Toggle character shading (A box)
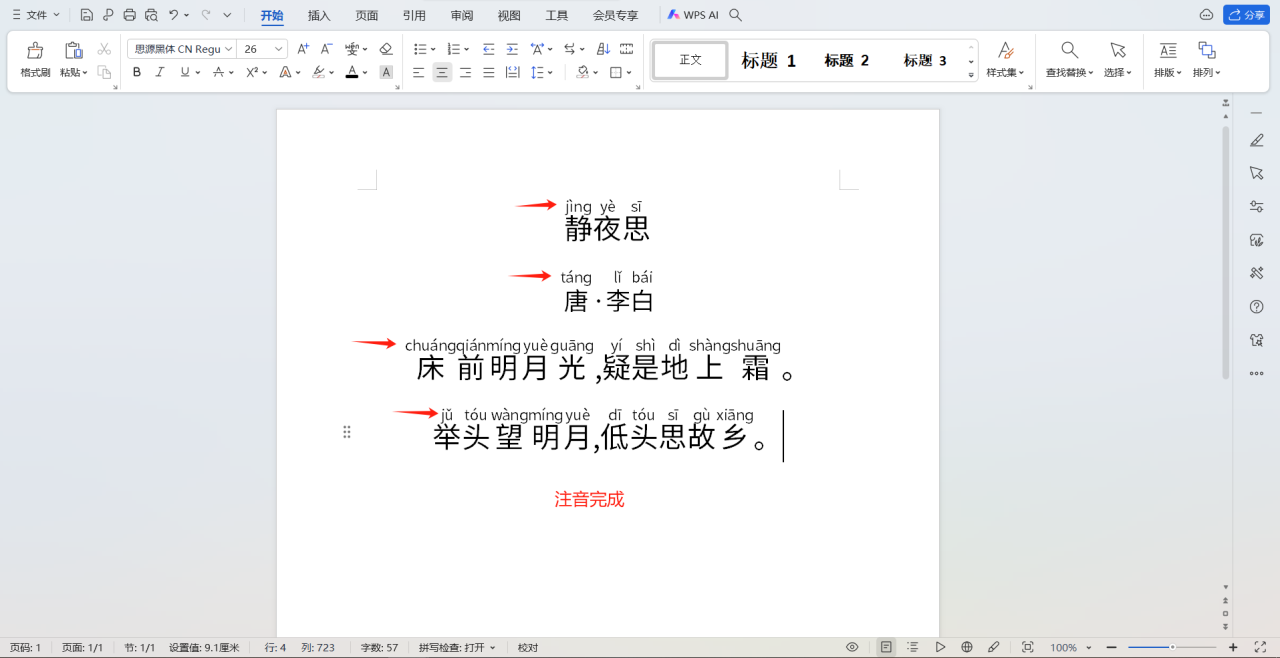The height and width of the screenshot is (658, 1280). [x=386, y=72]
